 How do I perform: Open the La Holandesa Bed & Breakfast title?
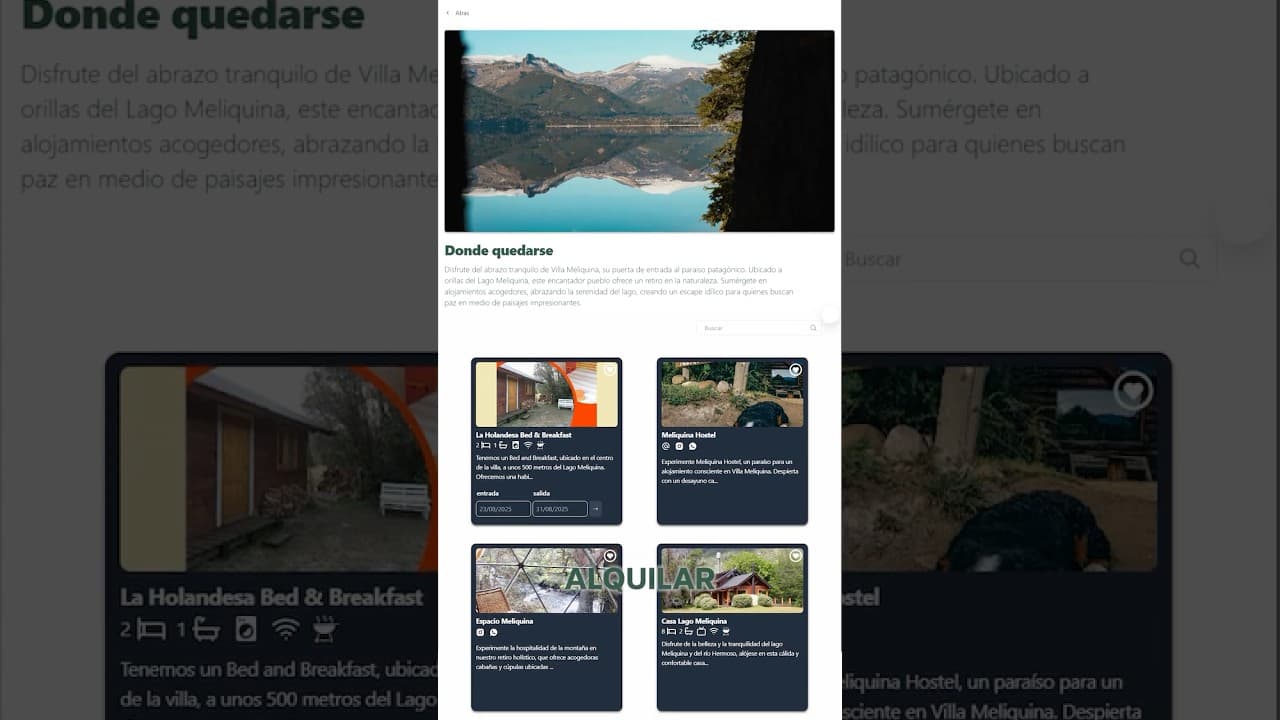pyautogui.click(x=524, y=435)
